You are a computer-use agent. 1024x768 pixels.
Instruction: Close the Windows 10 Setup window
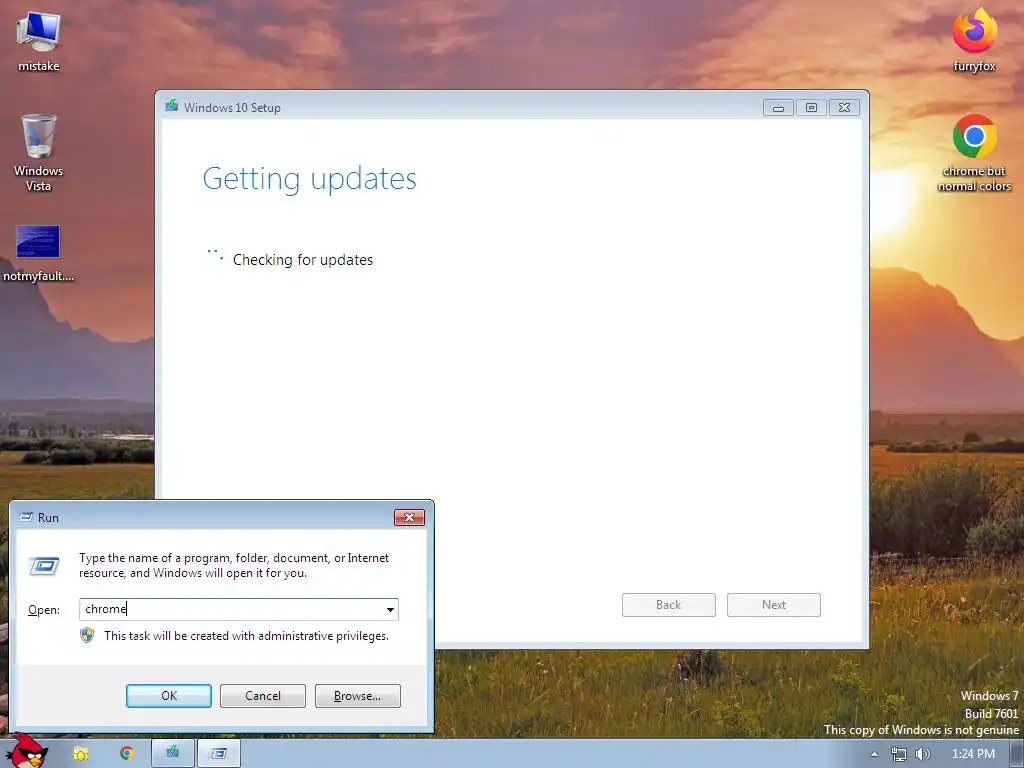coord(844,108)
